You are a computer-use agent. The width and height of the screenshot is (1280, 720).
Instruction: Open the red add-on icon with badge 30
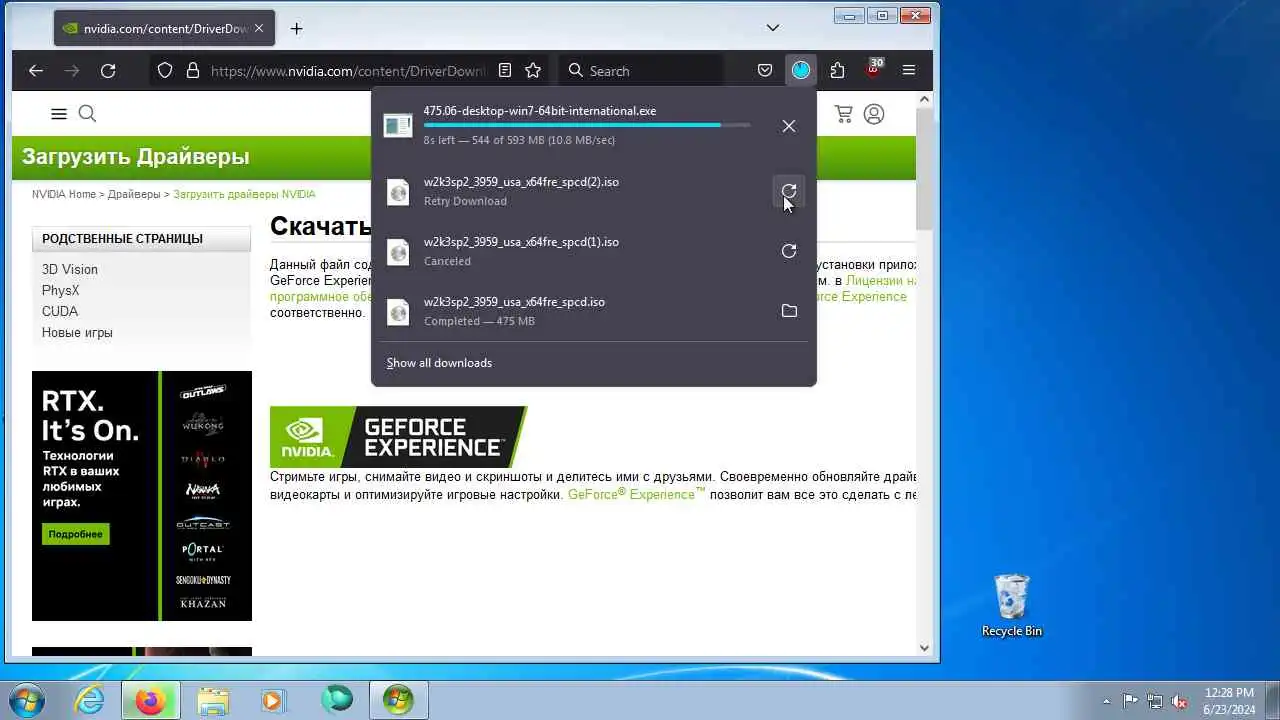(x=873, y=69)
